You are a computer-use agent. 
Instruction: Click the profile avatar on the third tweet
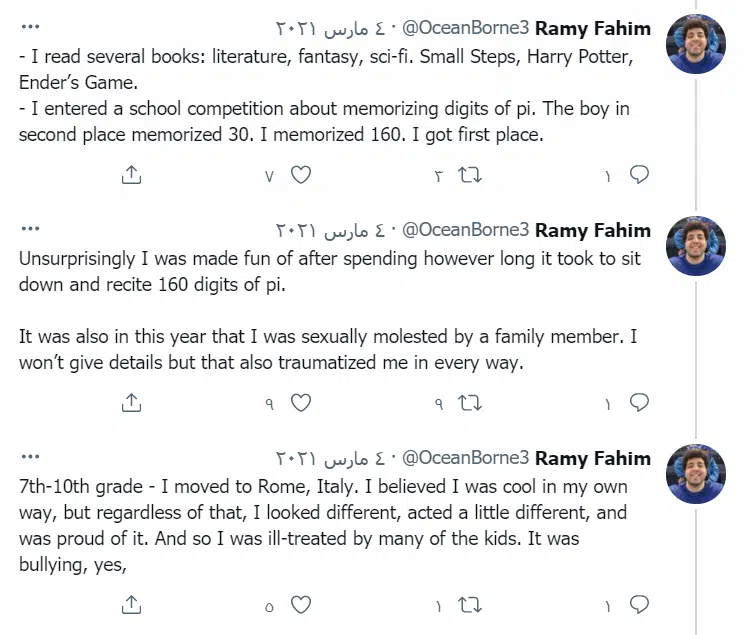click(696, 474)
